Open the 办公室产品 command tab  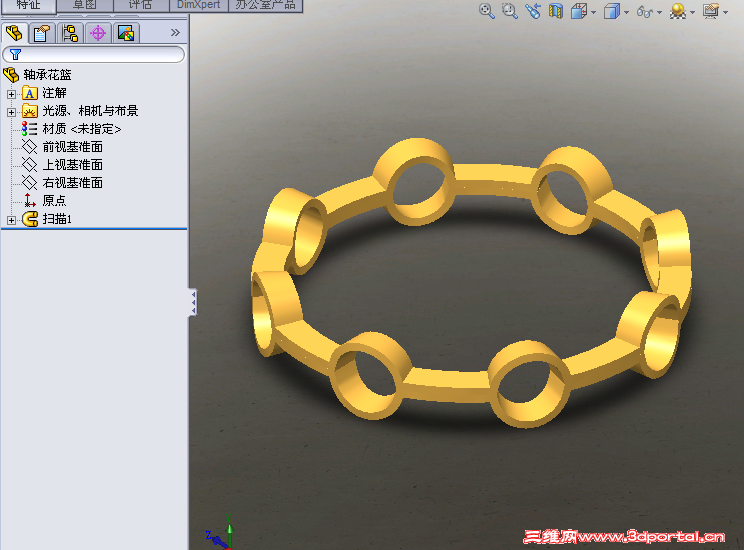pos(265,5)
